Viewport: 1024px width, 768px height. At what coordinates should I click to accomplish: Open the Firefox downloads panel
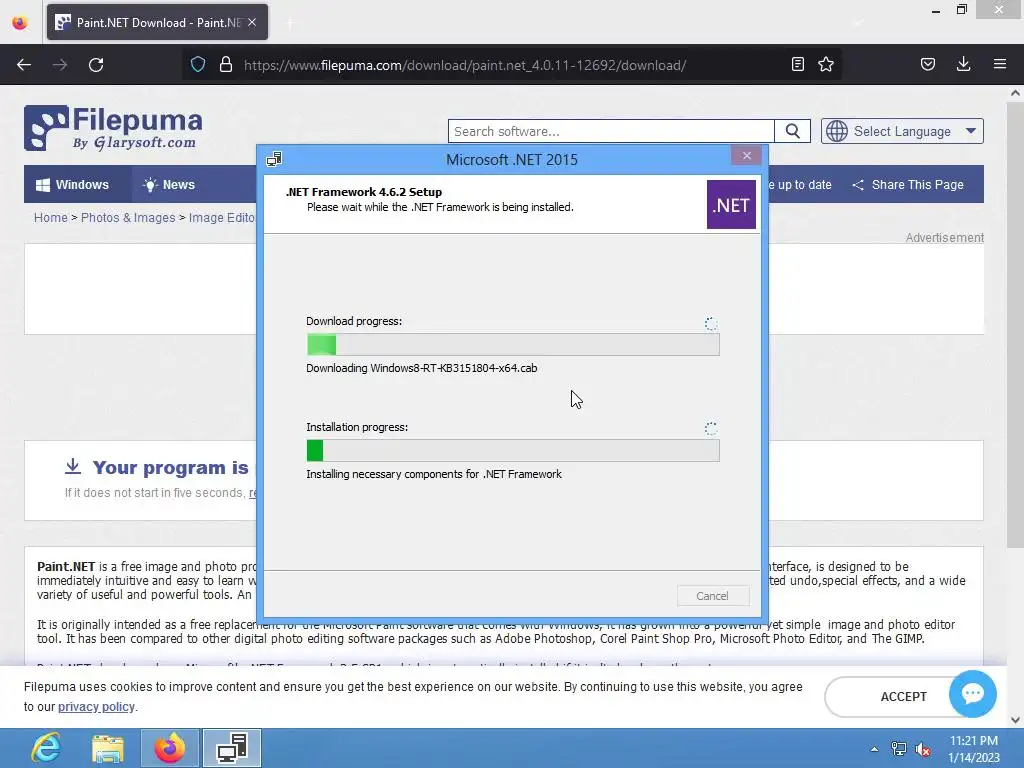(963, 65)
